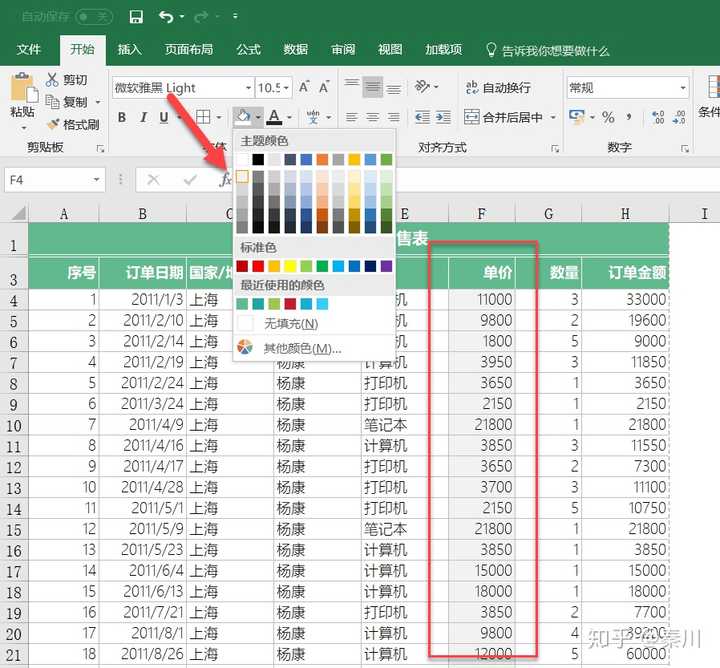Click the 复制 copy button

coord(67,102)
